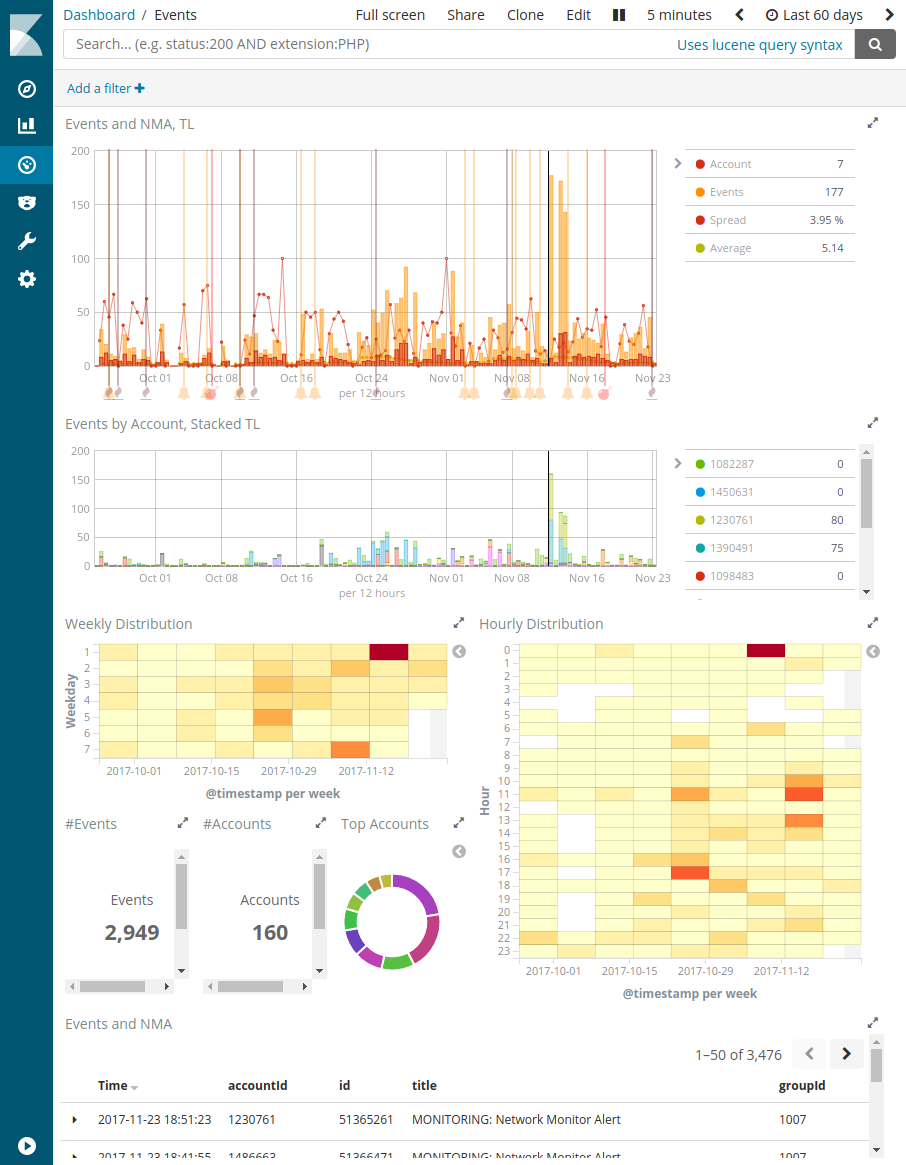This screenshot has height=1165, width=906.
Task: Open Discover via compass sidebar icon
Action: (x=27, y=89)
